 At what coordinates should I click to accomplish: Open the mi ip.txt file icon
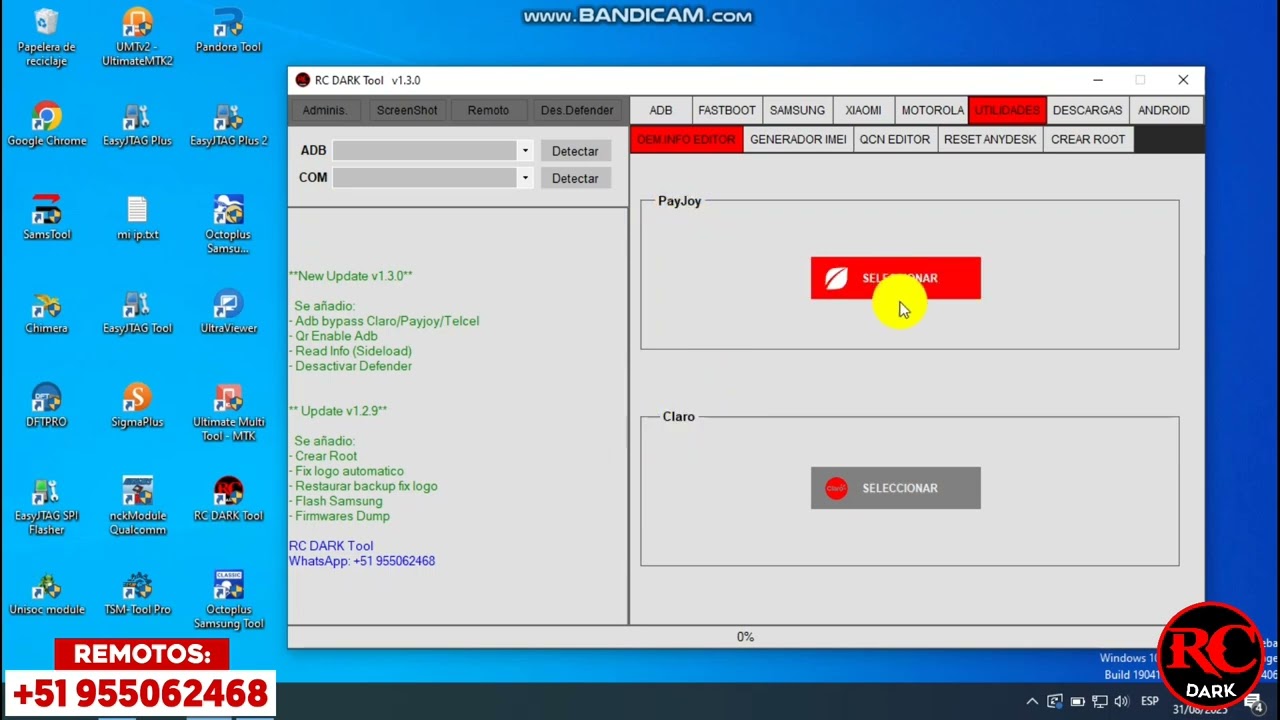point(137,218)
